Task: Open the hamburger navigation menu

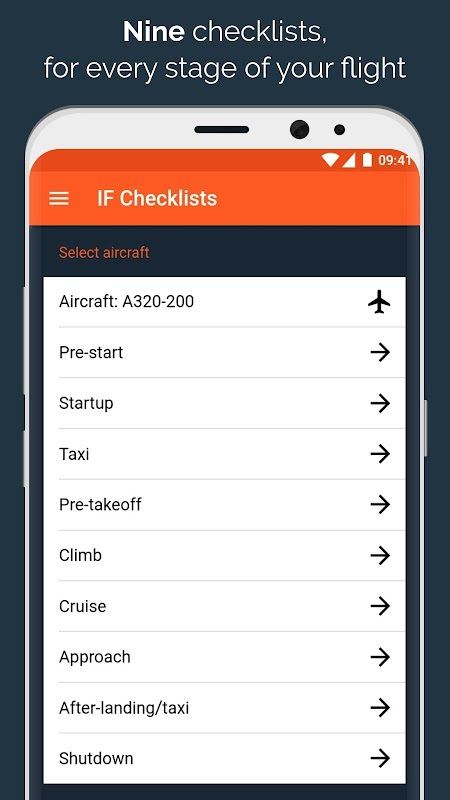Action: coord(59,198)
